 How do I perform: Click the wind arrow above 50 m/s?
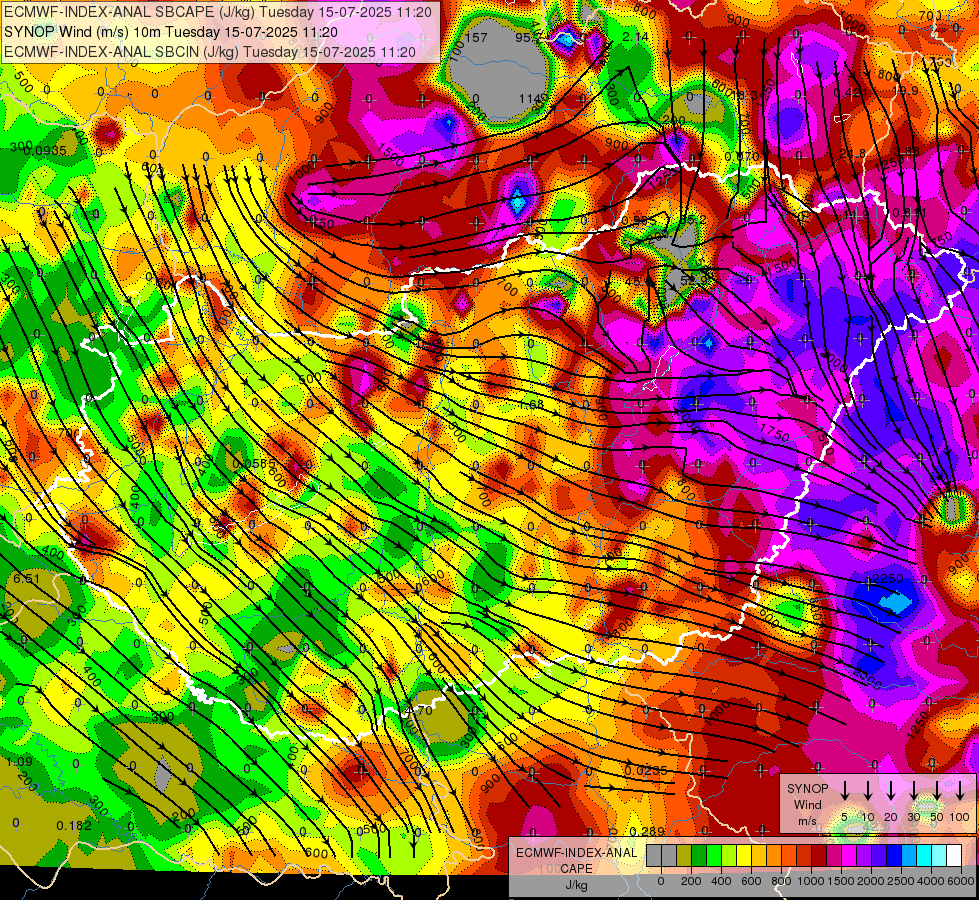pos(937,790)
